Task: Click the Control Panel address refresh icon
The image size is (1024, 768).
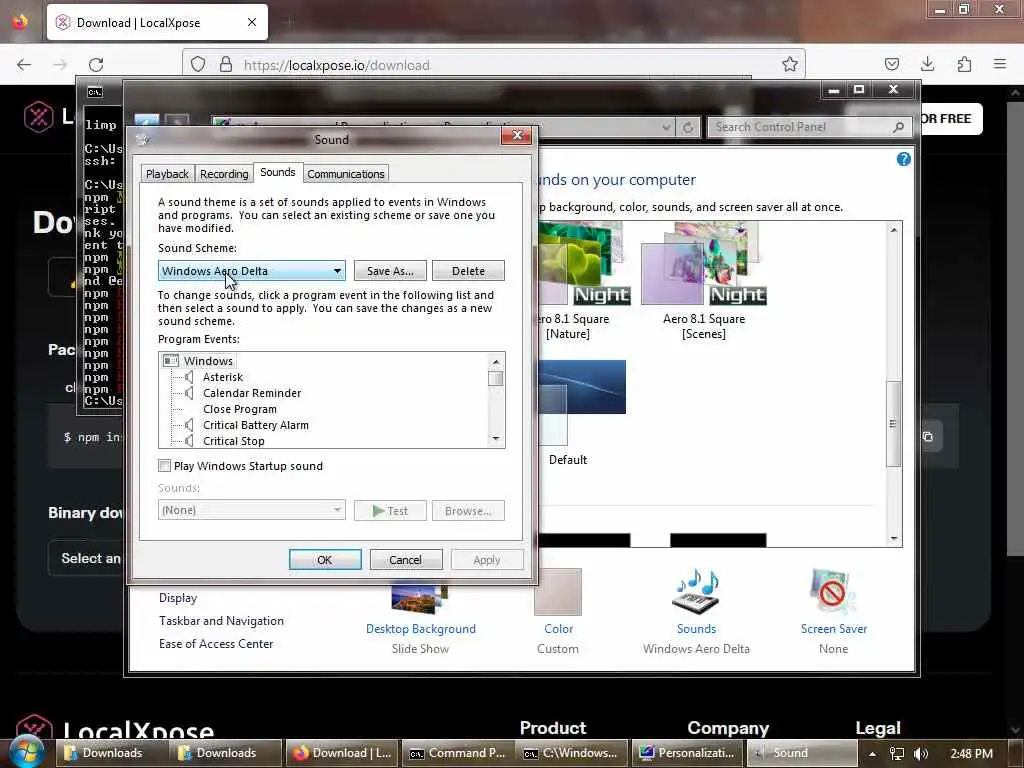Action: 688,127
